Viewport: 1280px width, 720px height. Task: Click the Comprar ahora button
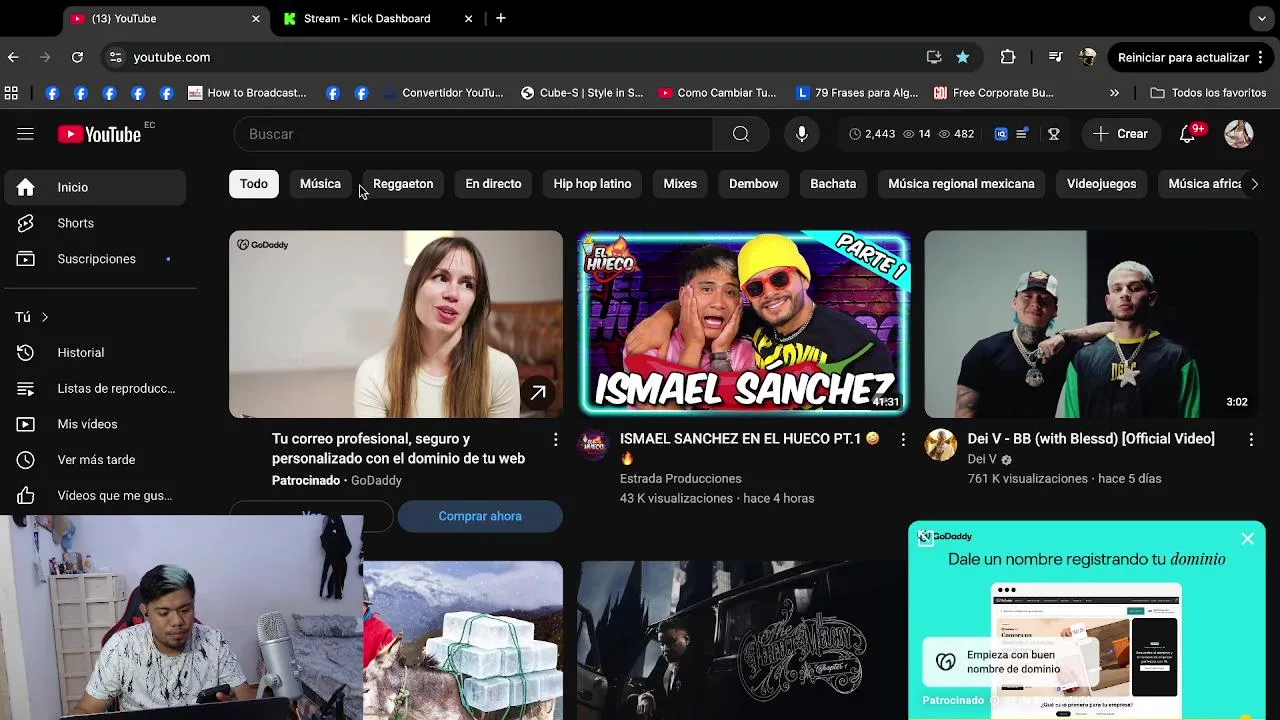480,516
